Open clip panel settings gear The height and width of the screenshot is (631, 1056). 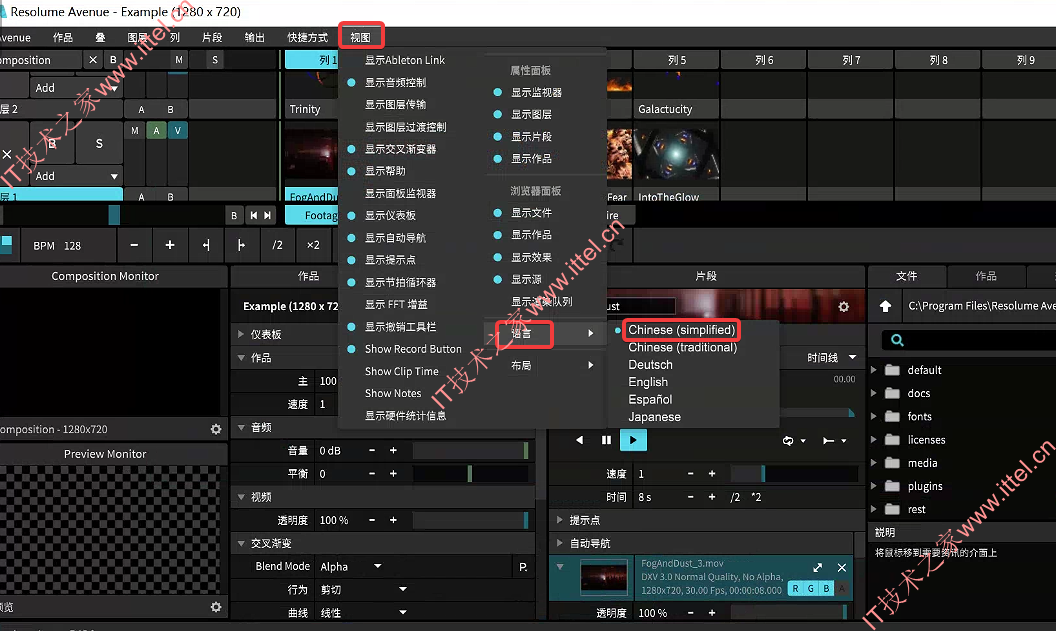coord(843,306)
